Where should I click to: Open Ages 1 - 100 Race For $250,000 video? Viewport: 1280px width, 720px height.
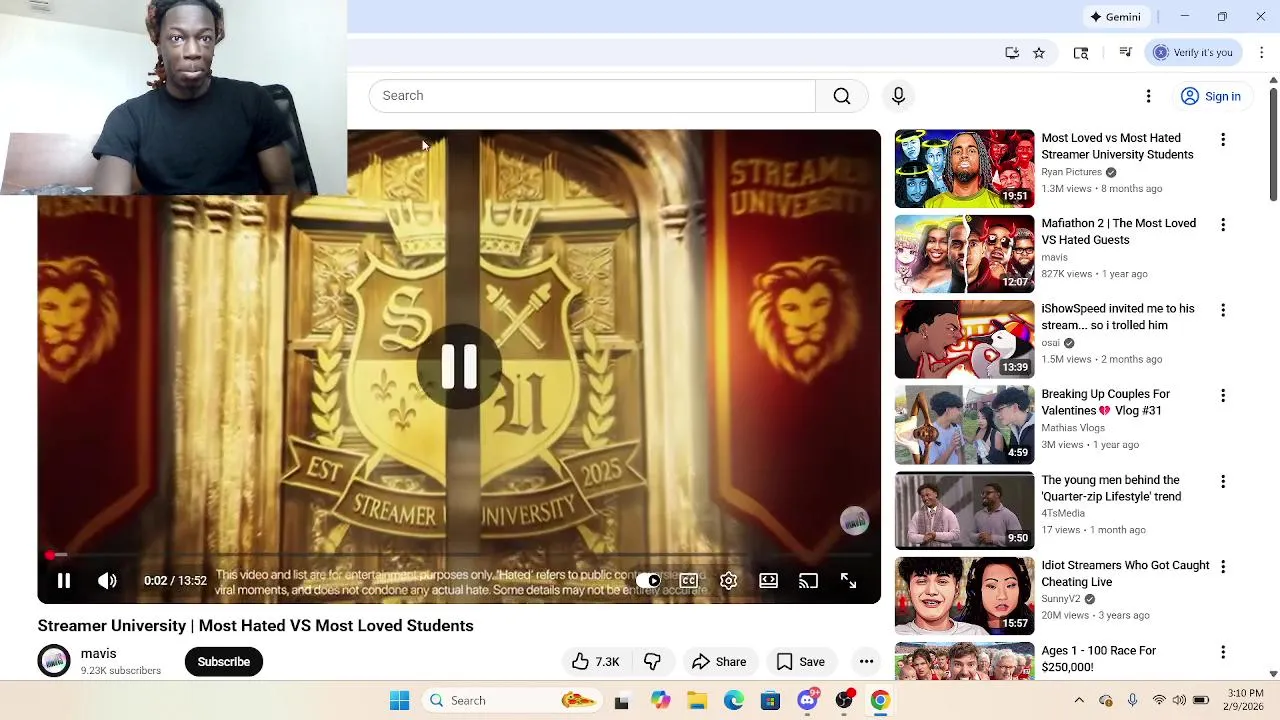1098,659
